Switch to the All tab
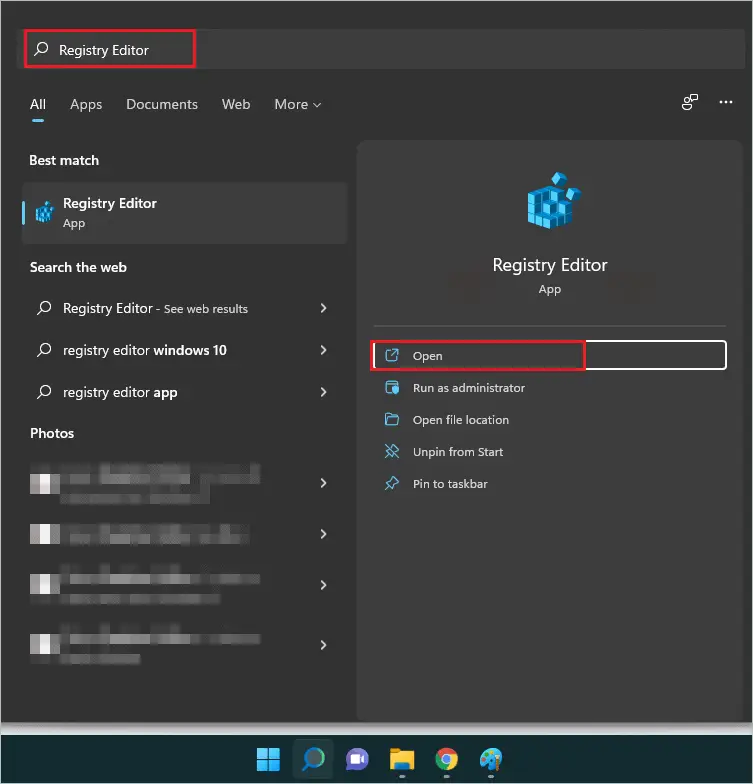Image resolution: width=753 pixels, height=784 pixels. coord(38,104)
